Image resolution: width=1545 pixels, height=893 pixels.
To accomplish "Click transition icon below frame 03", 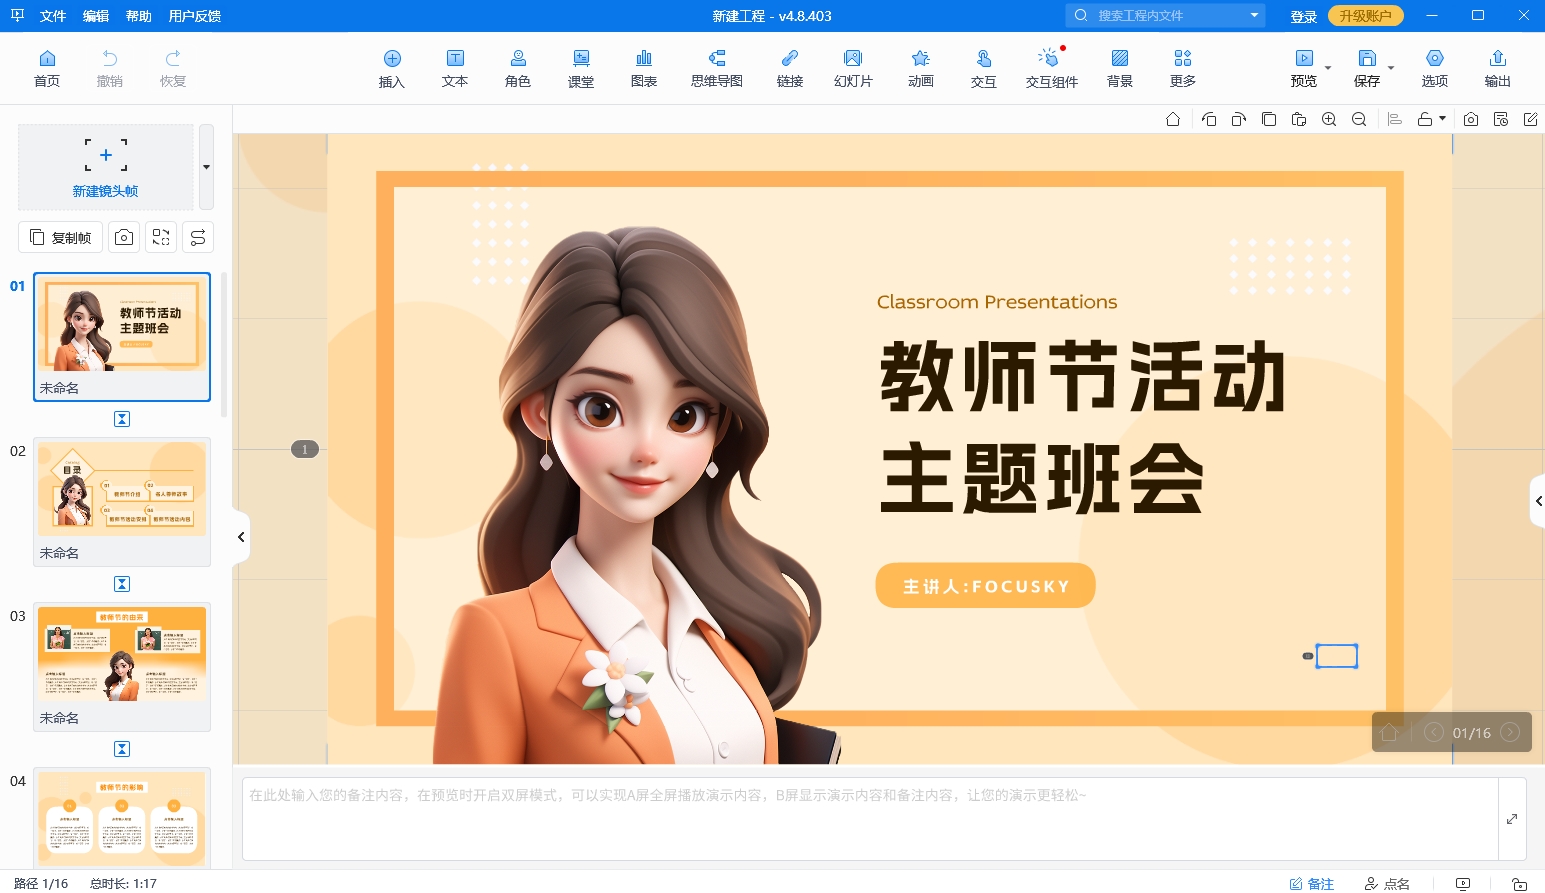I will [x=122, y=749].
